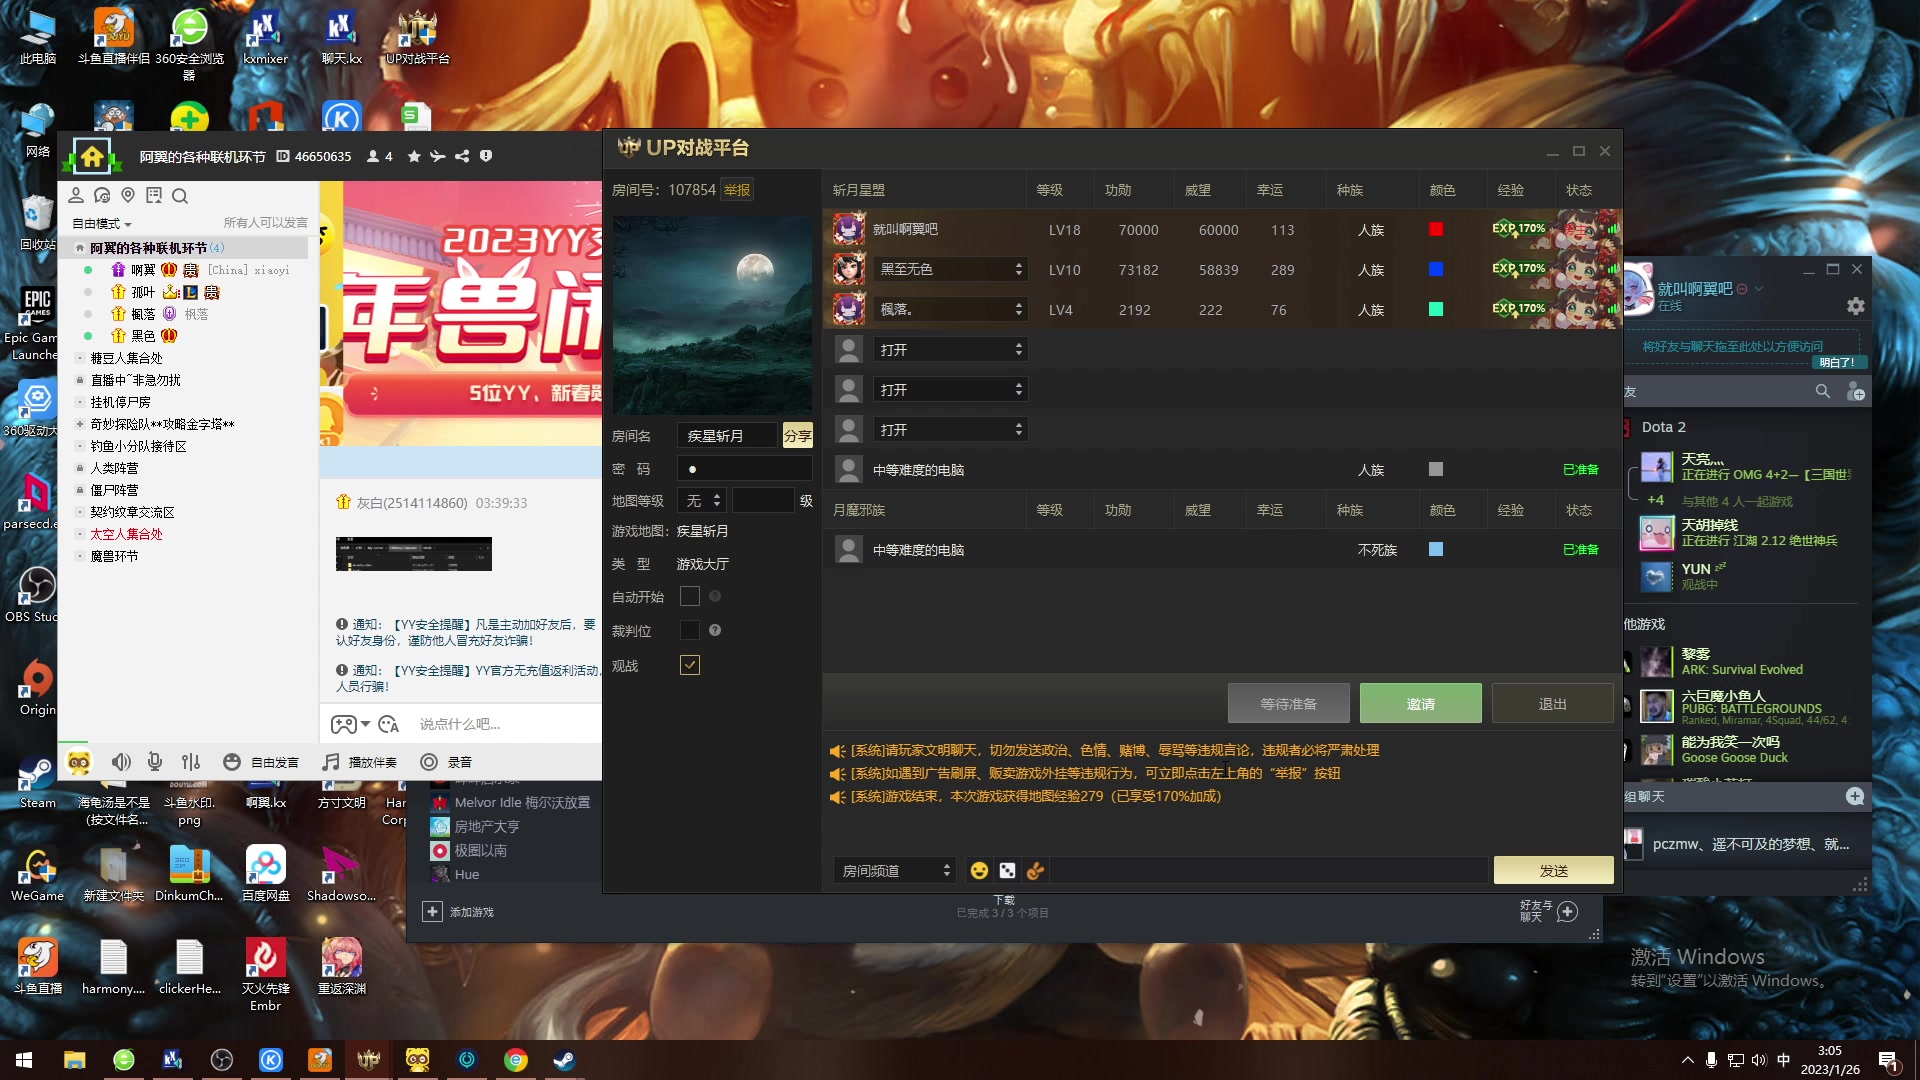
Task: Click the 发送 send button
Action: click(1553, 871)
